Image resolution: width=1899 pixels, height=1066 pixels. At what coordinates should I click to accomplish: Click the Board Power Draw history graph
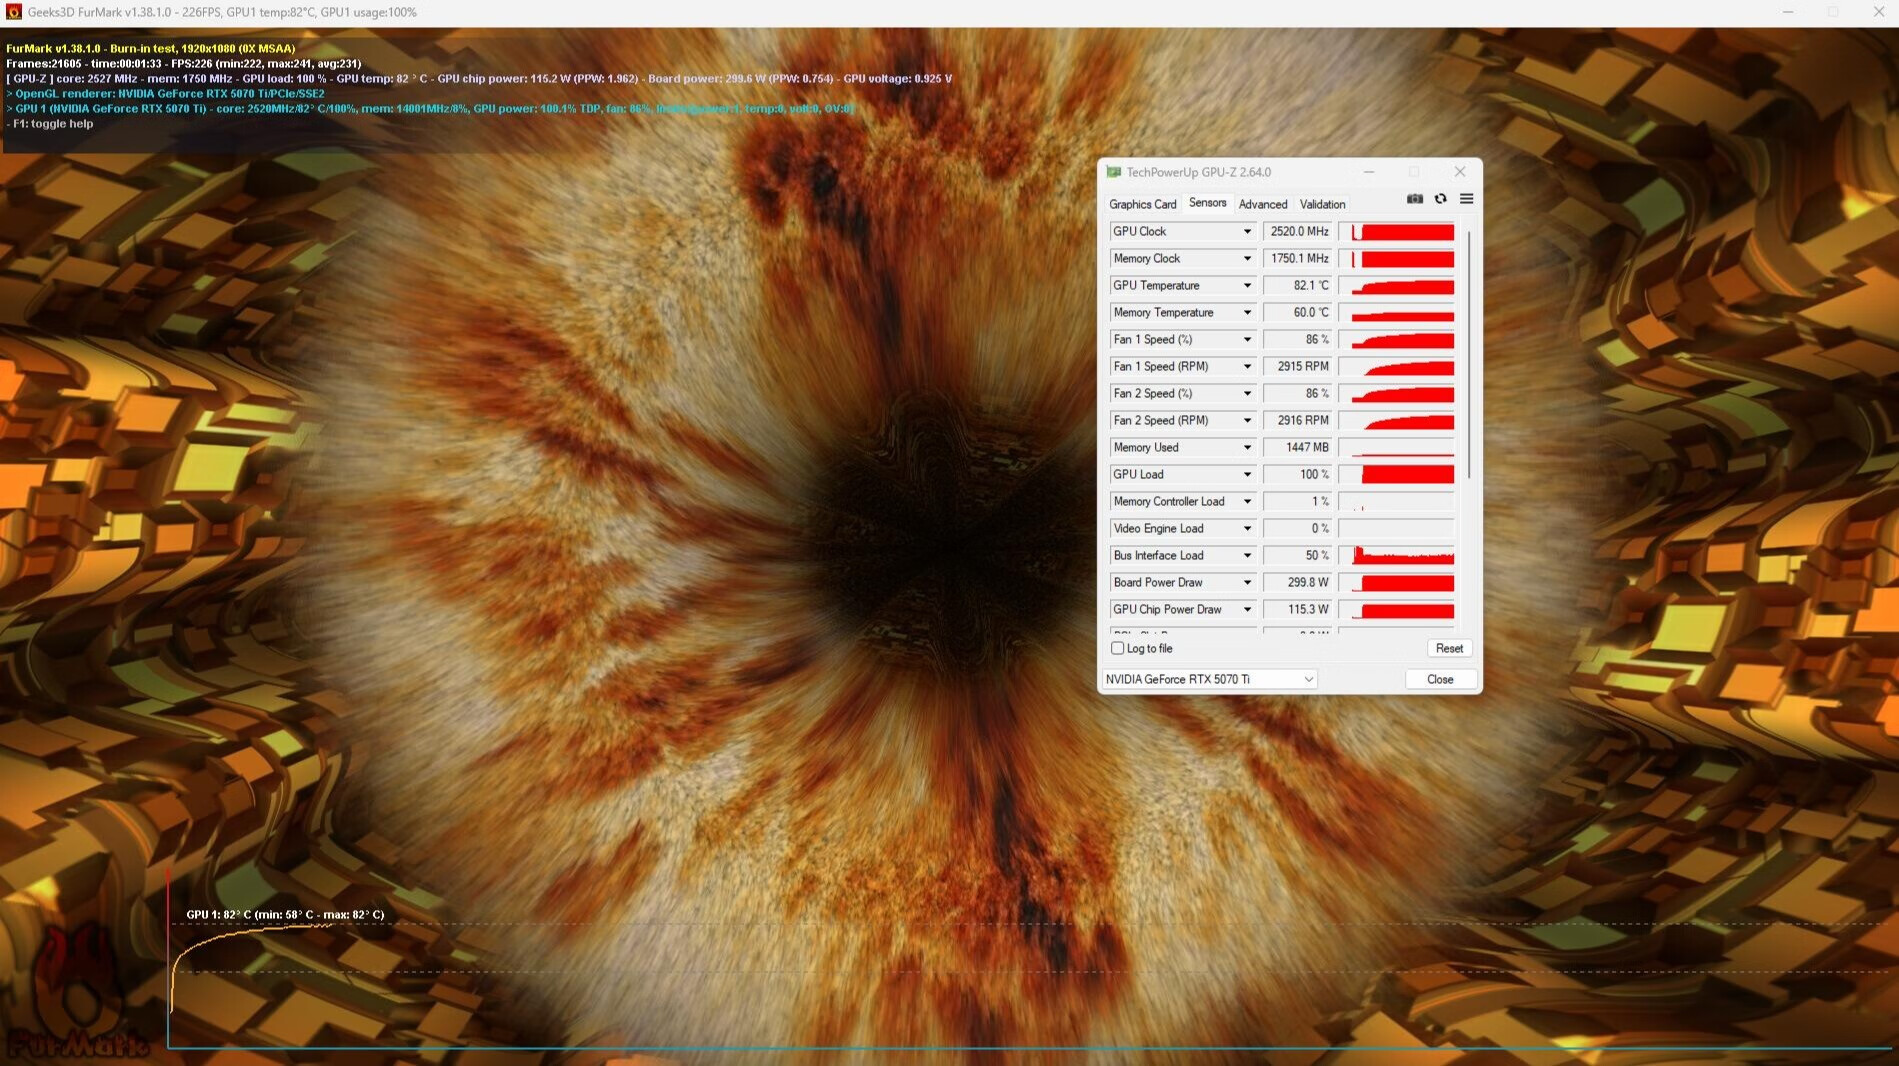pyautogui.click(x=1396, y=582)
